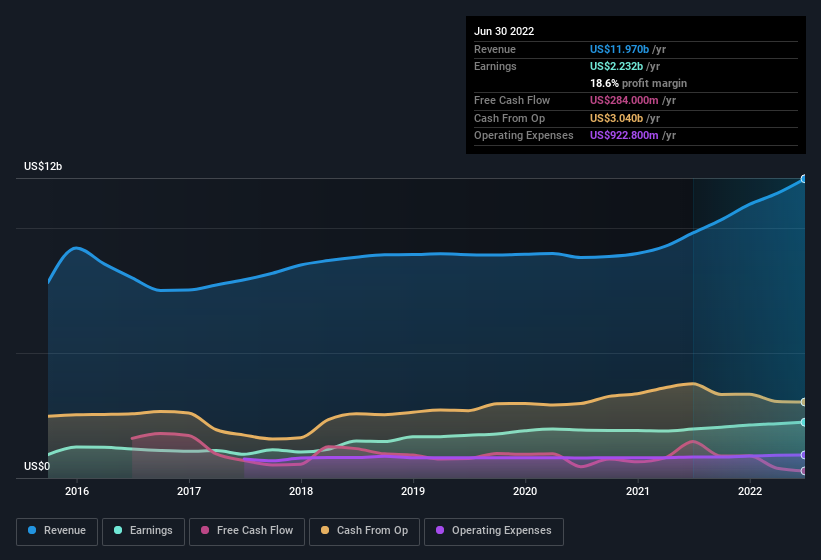Screen dimensions: 821x560
Task: Toggle the Earnings legend button
Action: (x=143, y=531)
